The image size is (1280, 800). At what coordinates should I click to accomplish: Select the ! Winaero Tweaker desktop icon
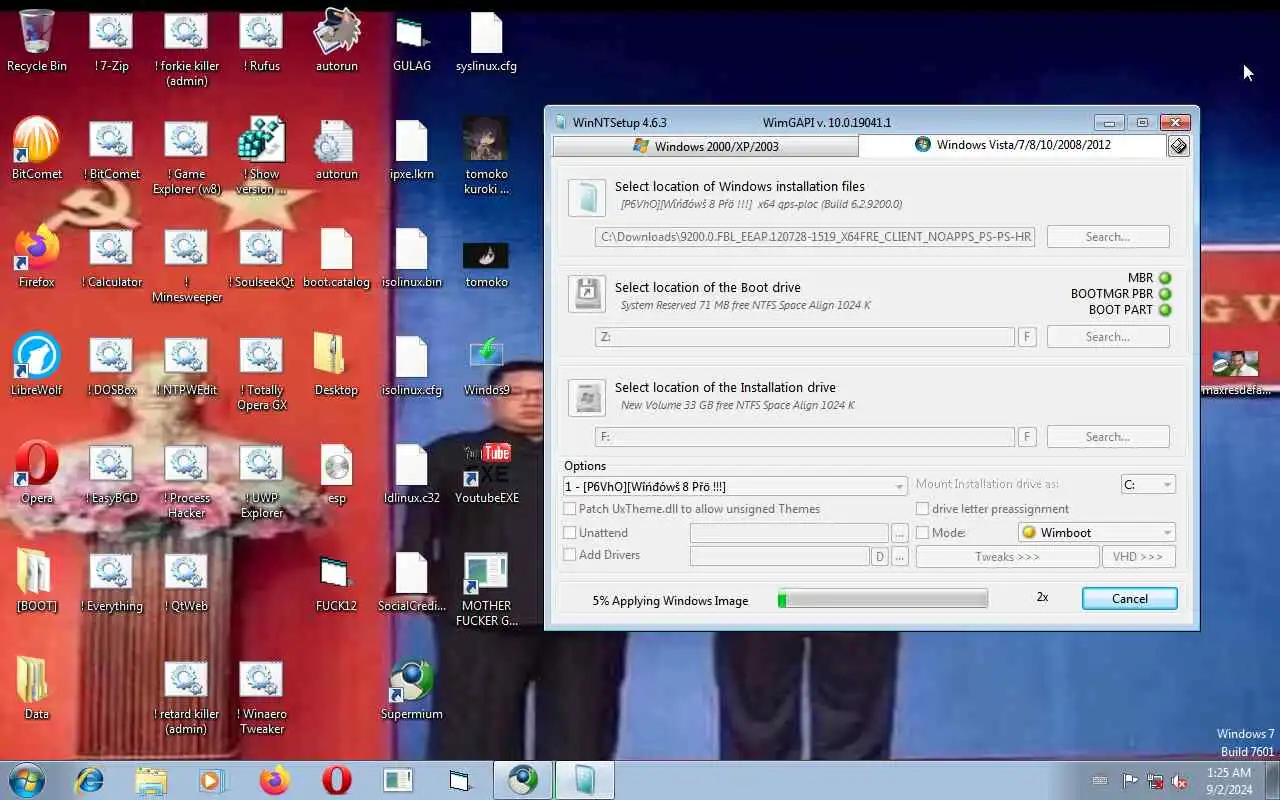pyautogui.click(x=261, y=698)
